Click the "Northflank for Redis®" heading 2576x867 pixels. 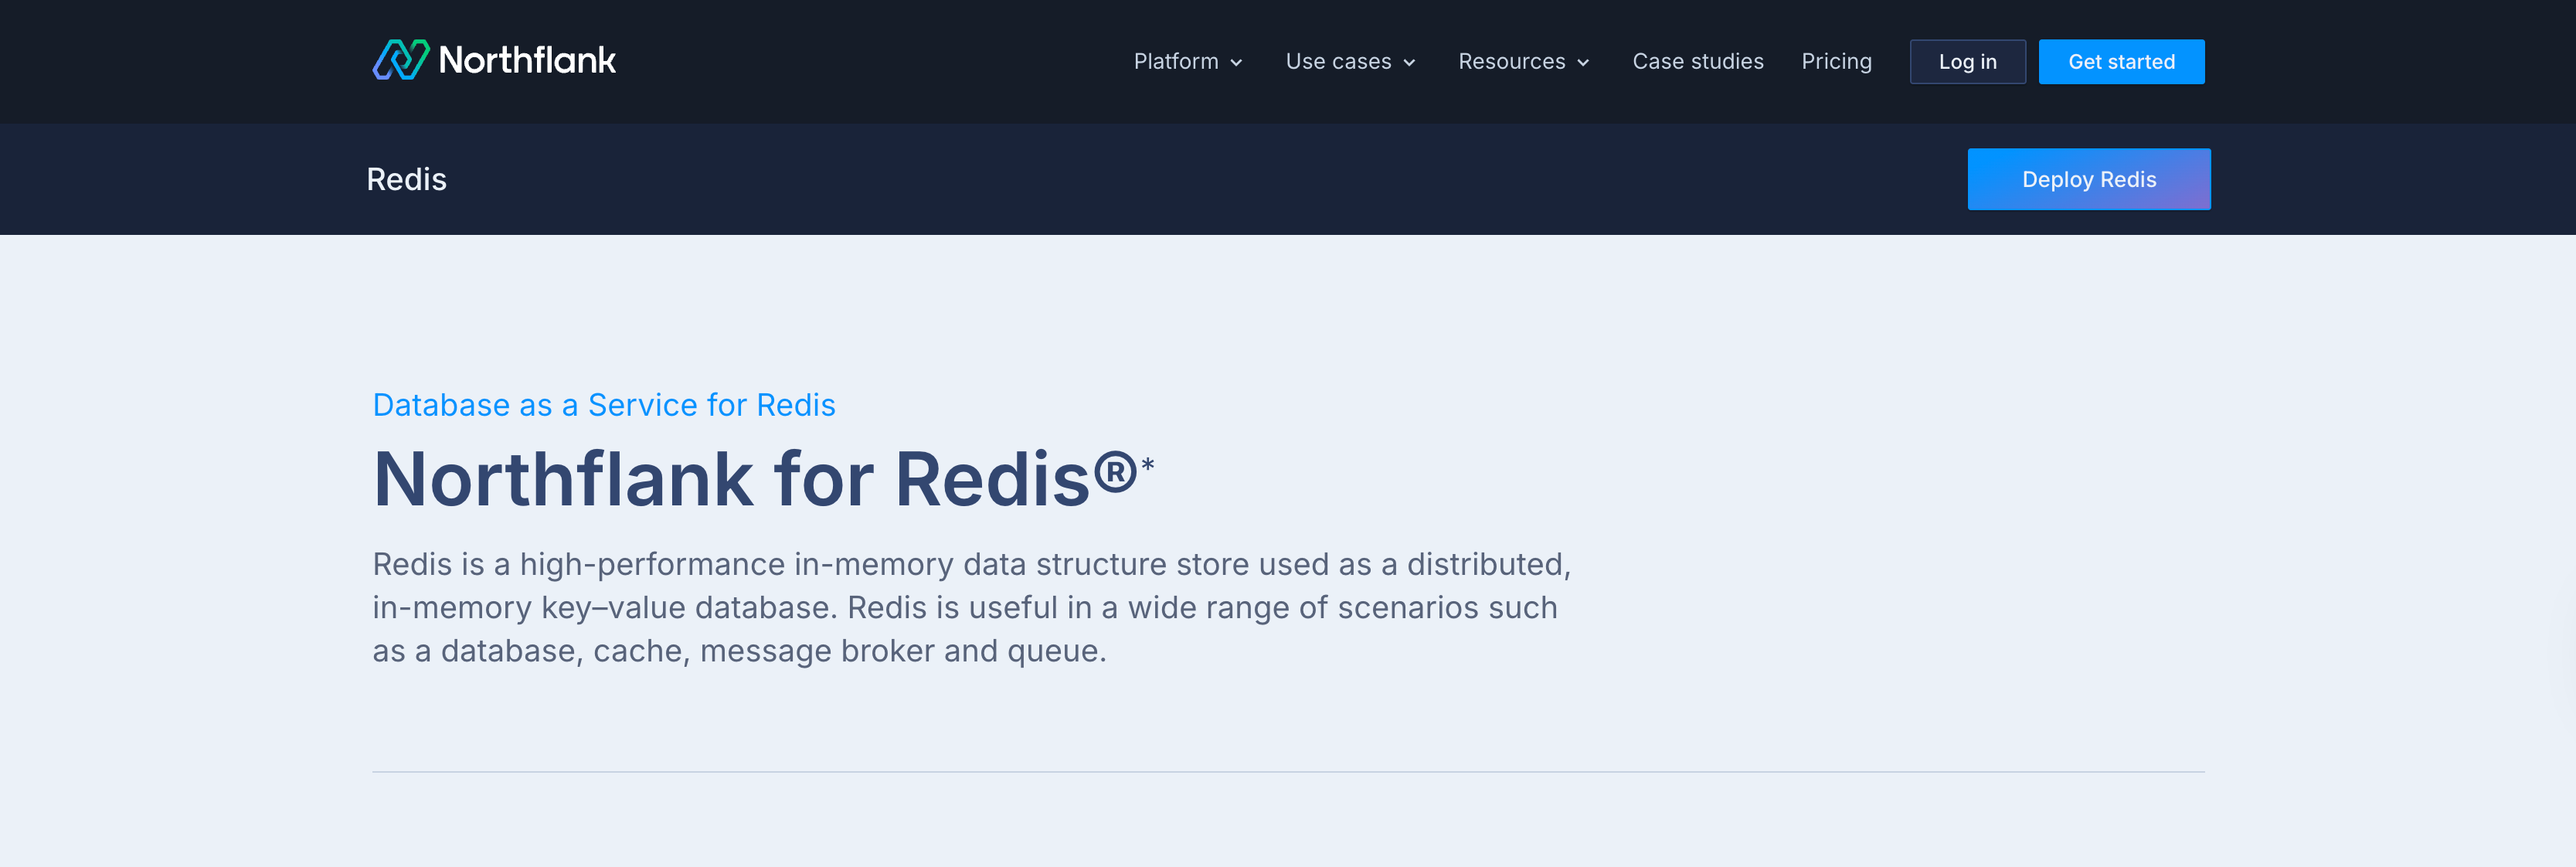(x=760, y=480)
